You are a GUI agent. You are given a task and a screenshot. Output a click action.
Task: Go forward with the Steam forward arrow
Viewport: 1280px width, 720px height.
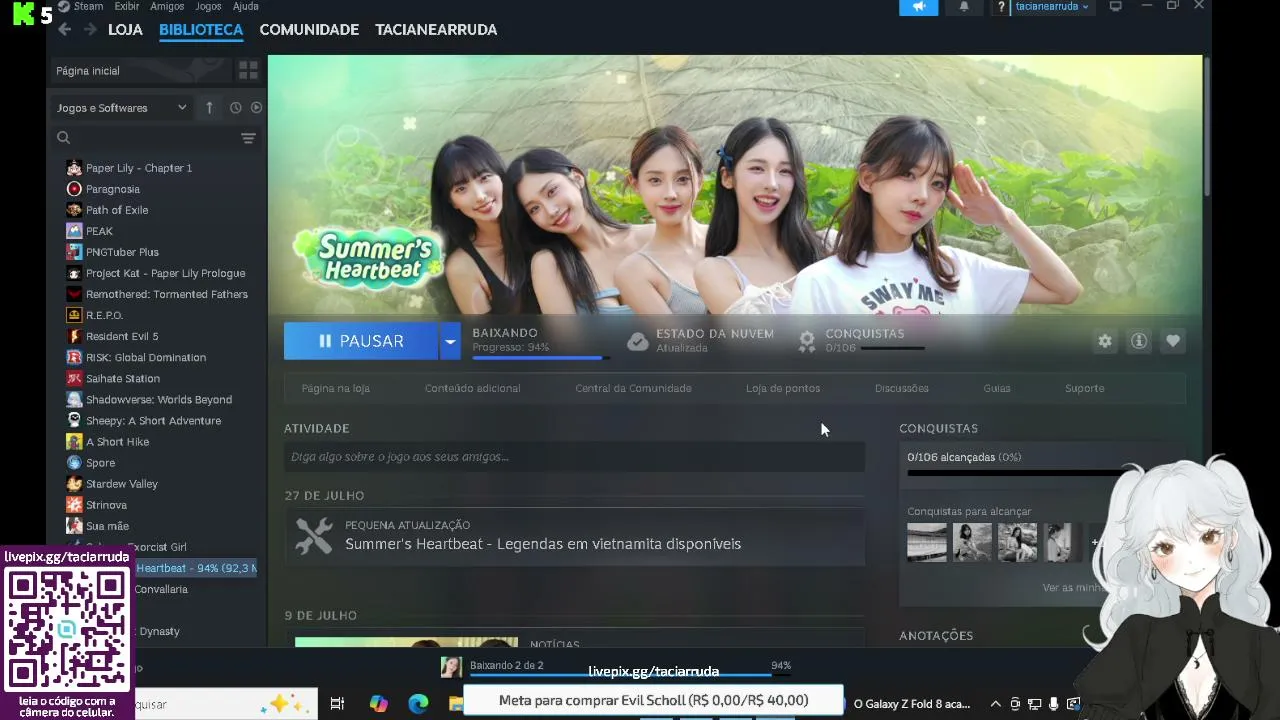(90, 30)
